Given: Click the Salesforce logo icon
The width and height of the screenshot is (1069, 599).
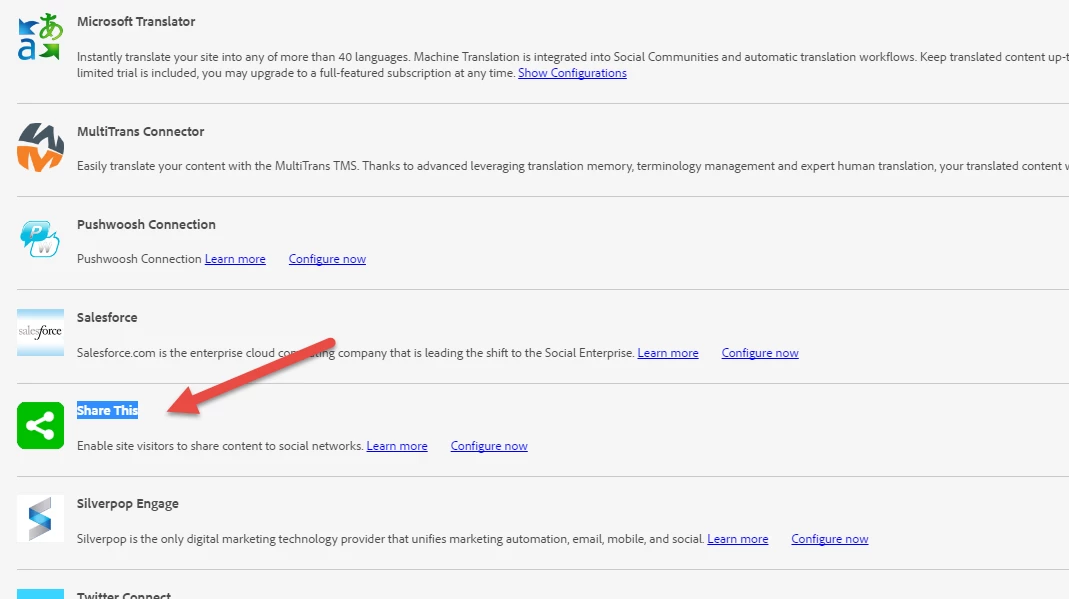Looking at the screenshot, I should click(x=40, y=333).
